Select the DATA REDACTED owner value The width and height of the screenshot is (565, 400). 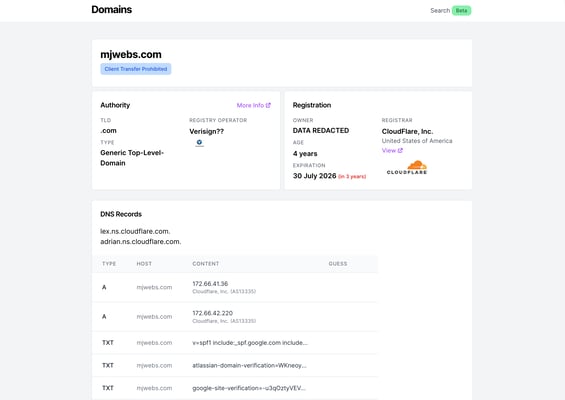coord(321,130)
